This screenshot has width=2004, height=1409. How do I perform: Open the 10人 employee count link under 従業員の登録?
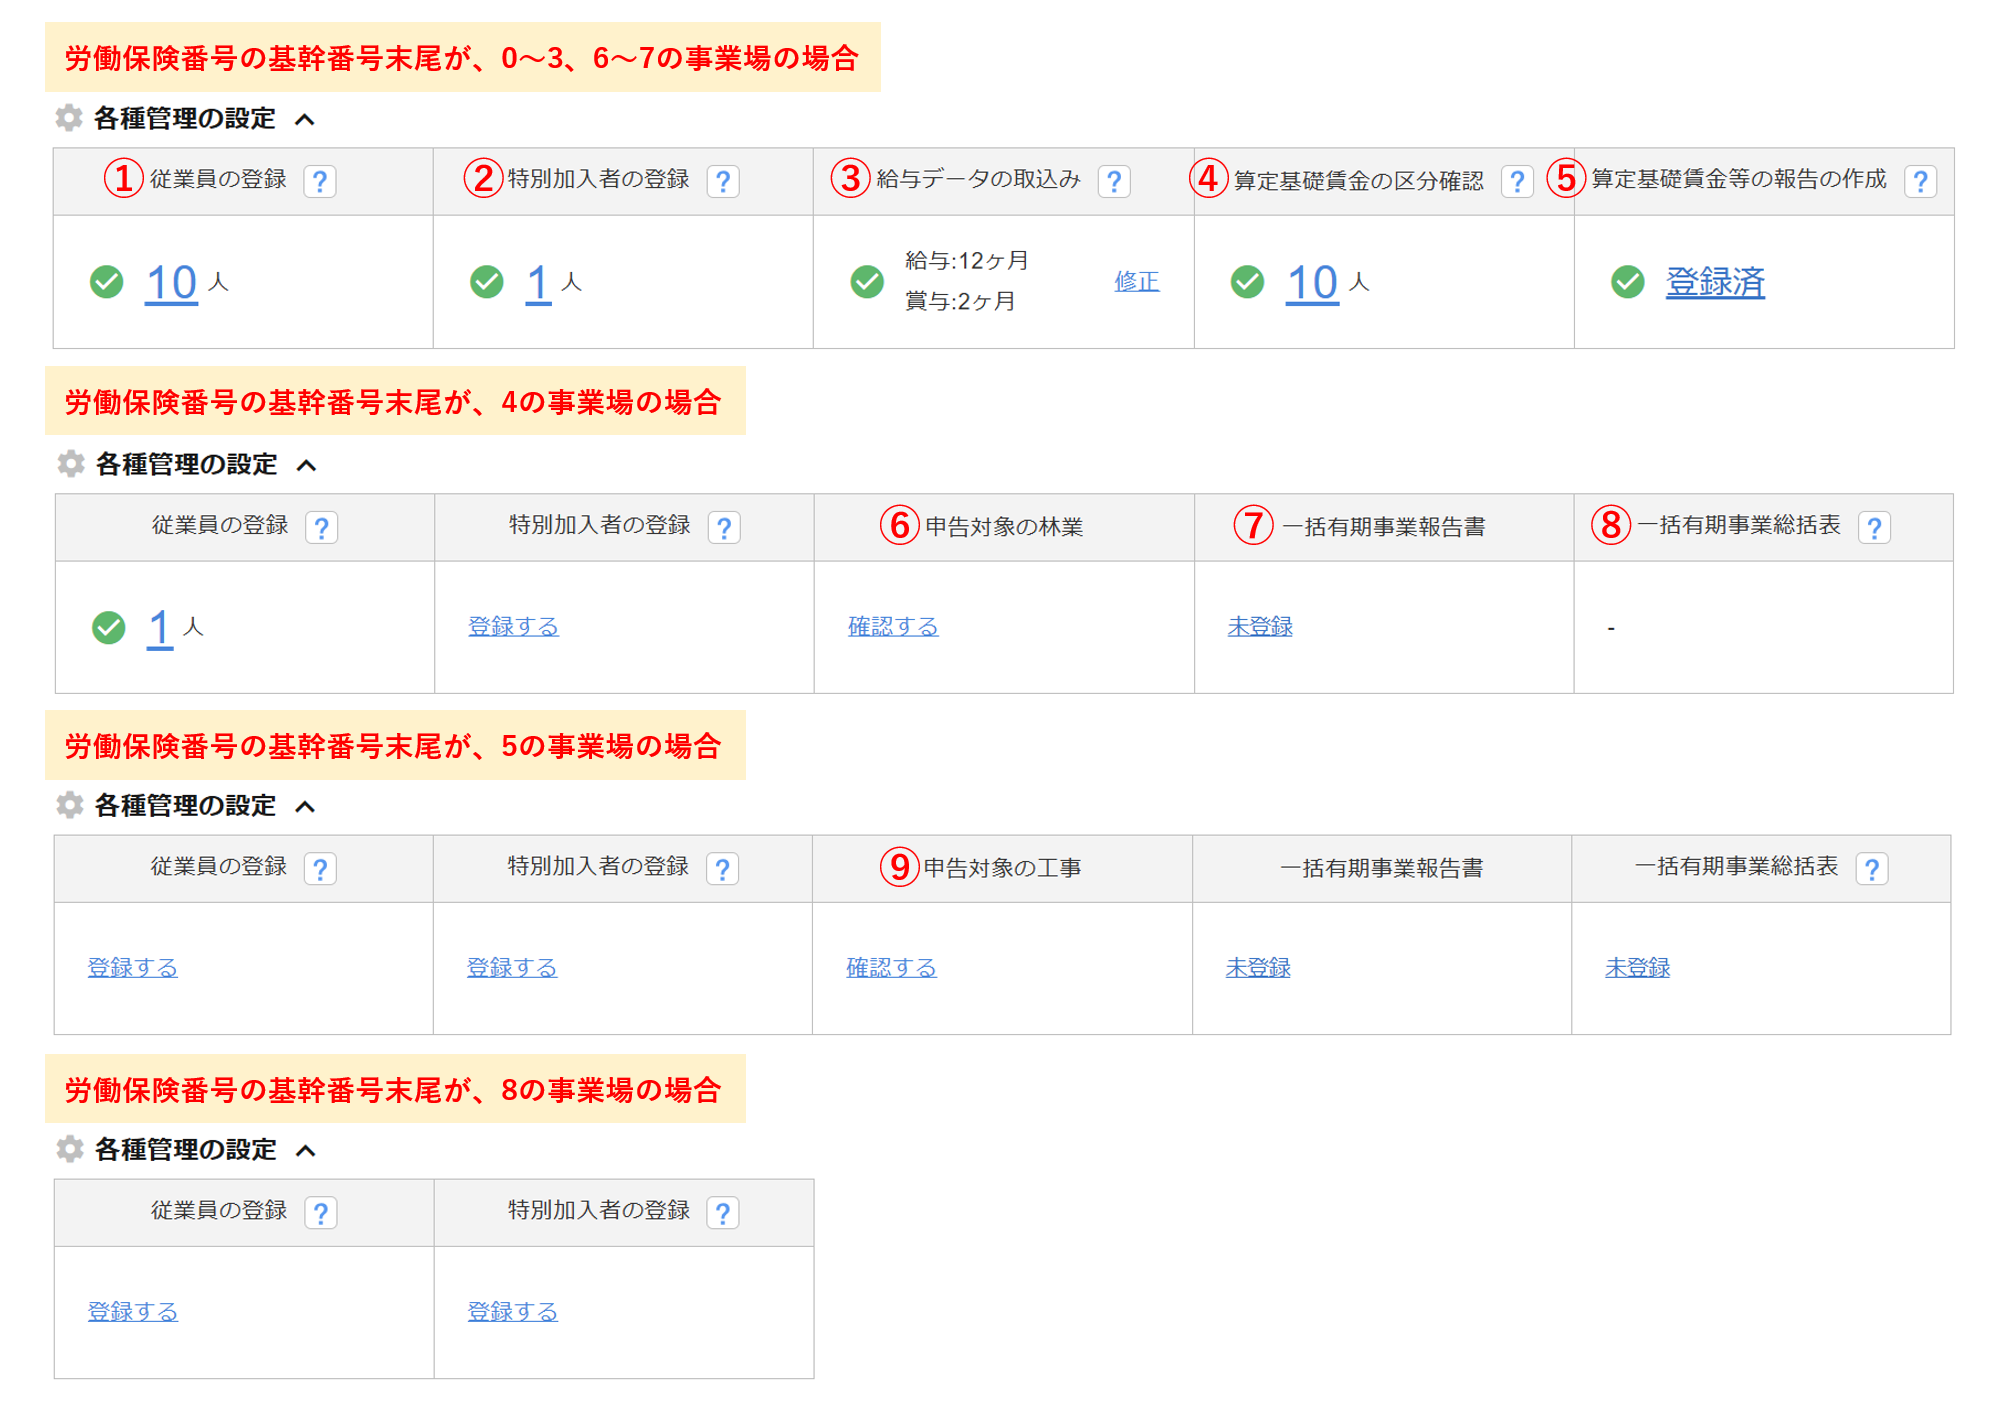coord(171,283)
